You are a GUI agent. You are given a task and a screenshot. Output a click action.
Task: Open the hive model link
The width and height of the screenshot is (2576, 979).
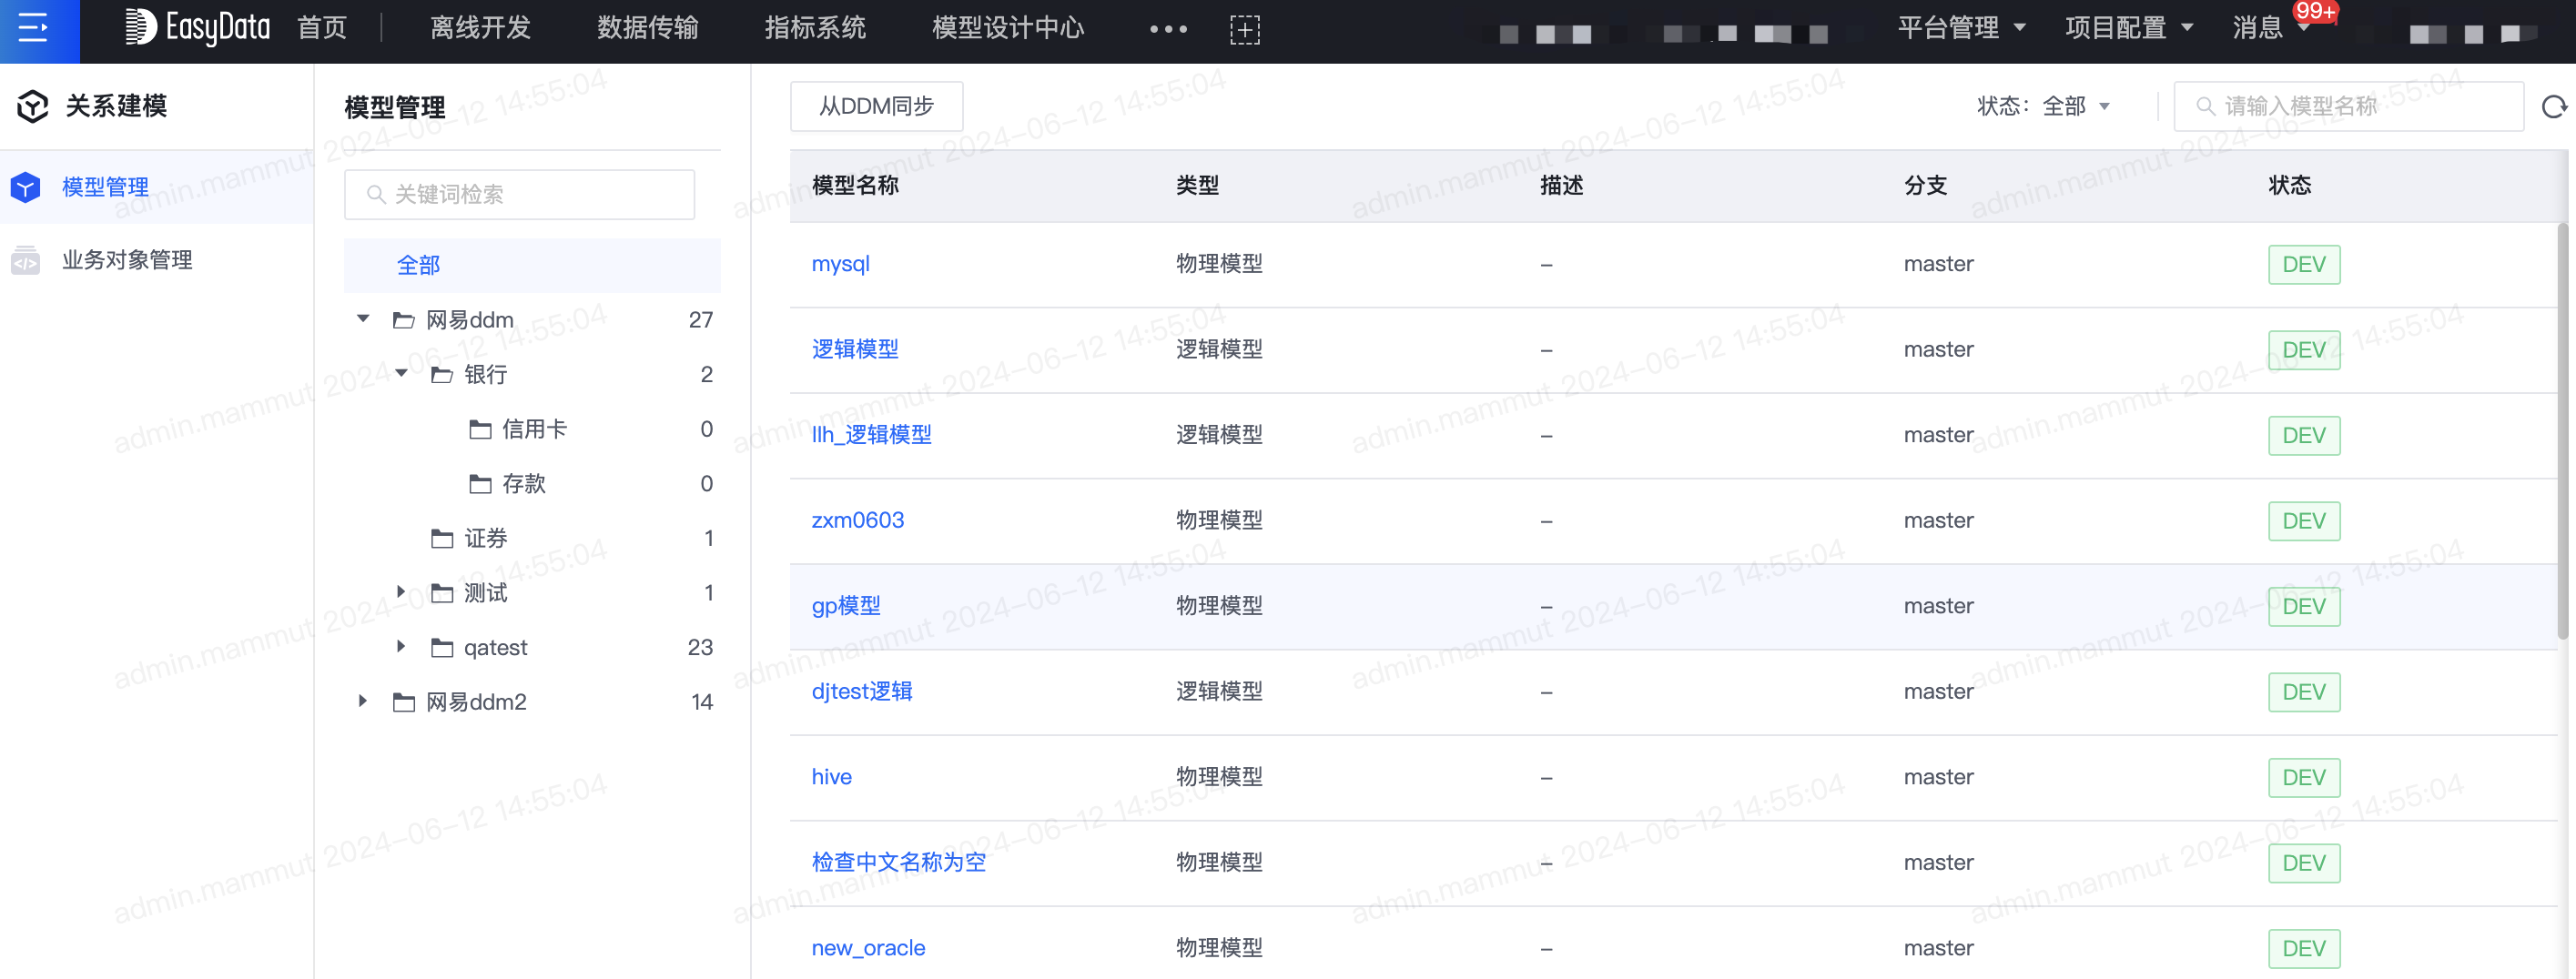831,777
